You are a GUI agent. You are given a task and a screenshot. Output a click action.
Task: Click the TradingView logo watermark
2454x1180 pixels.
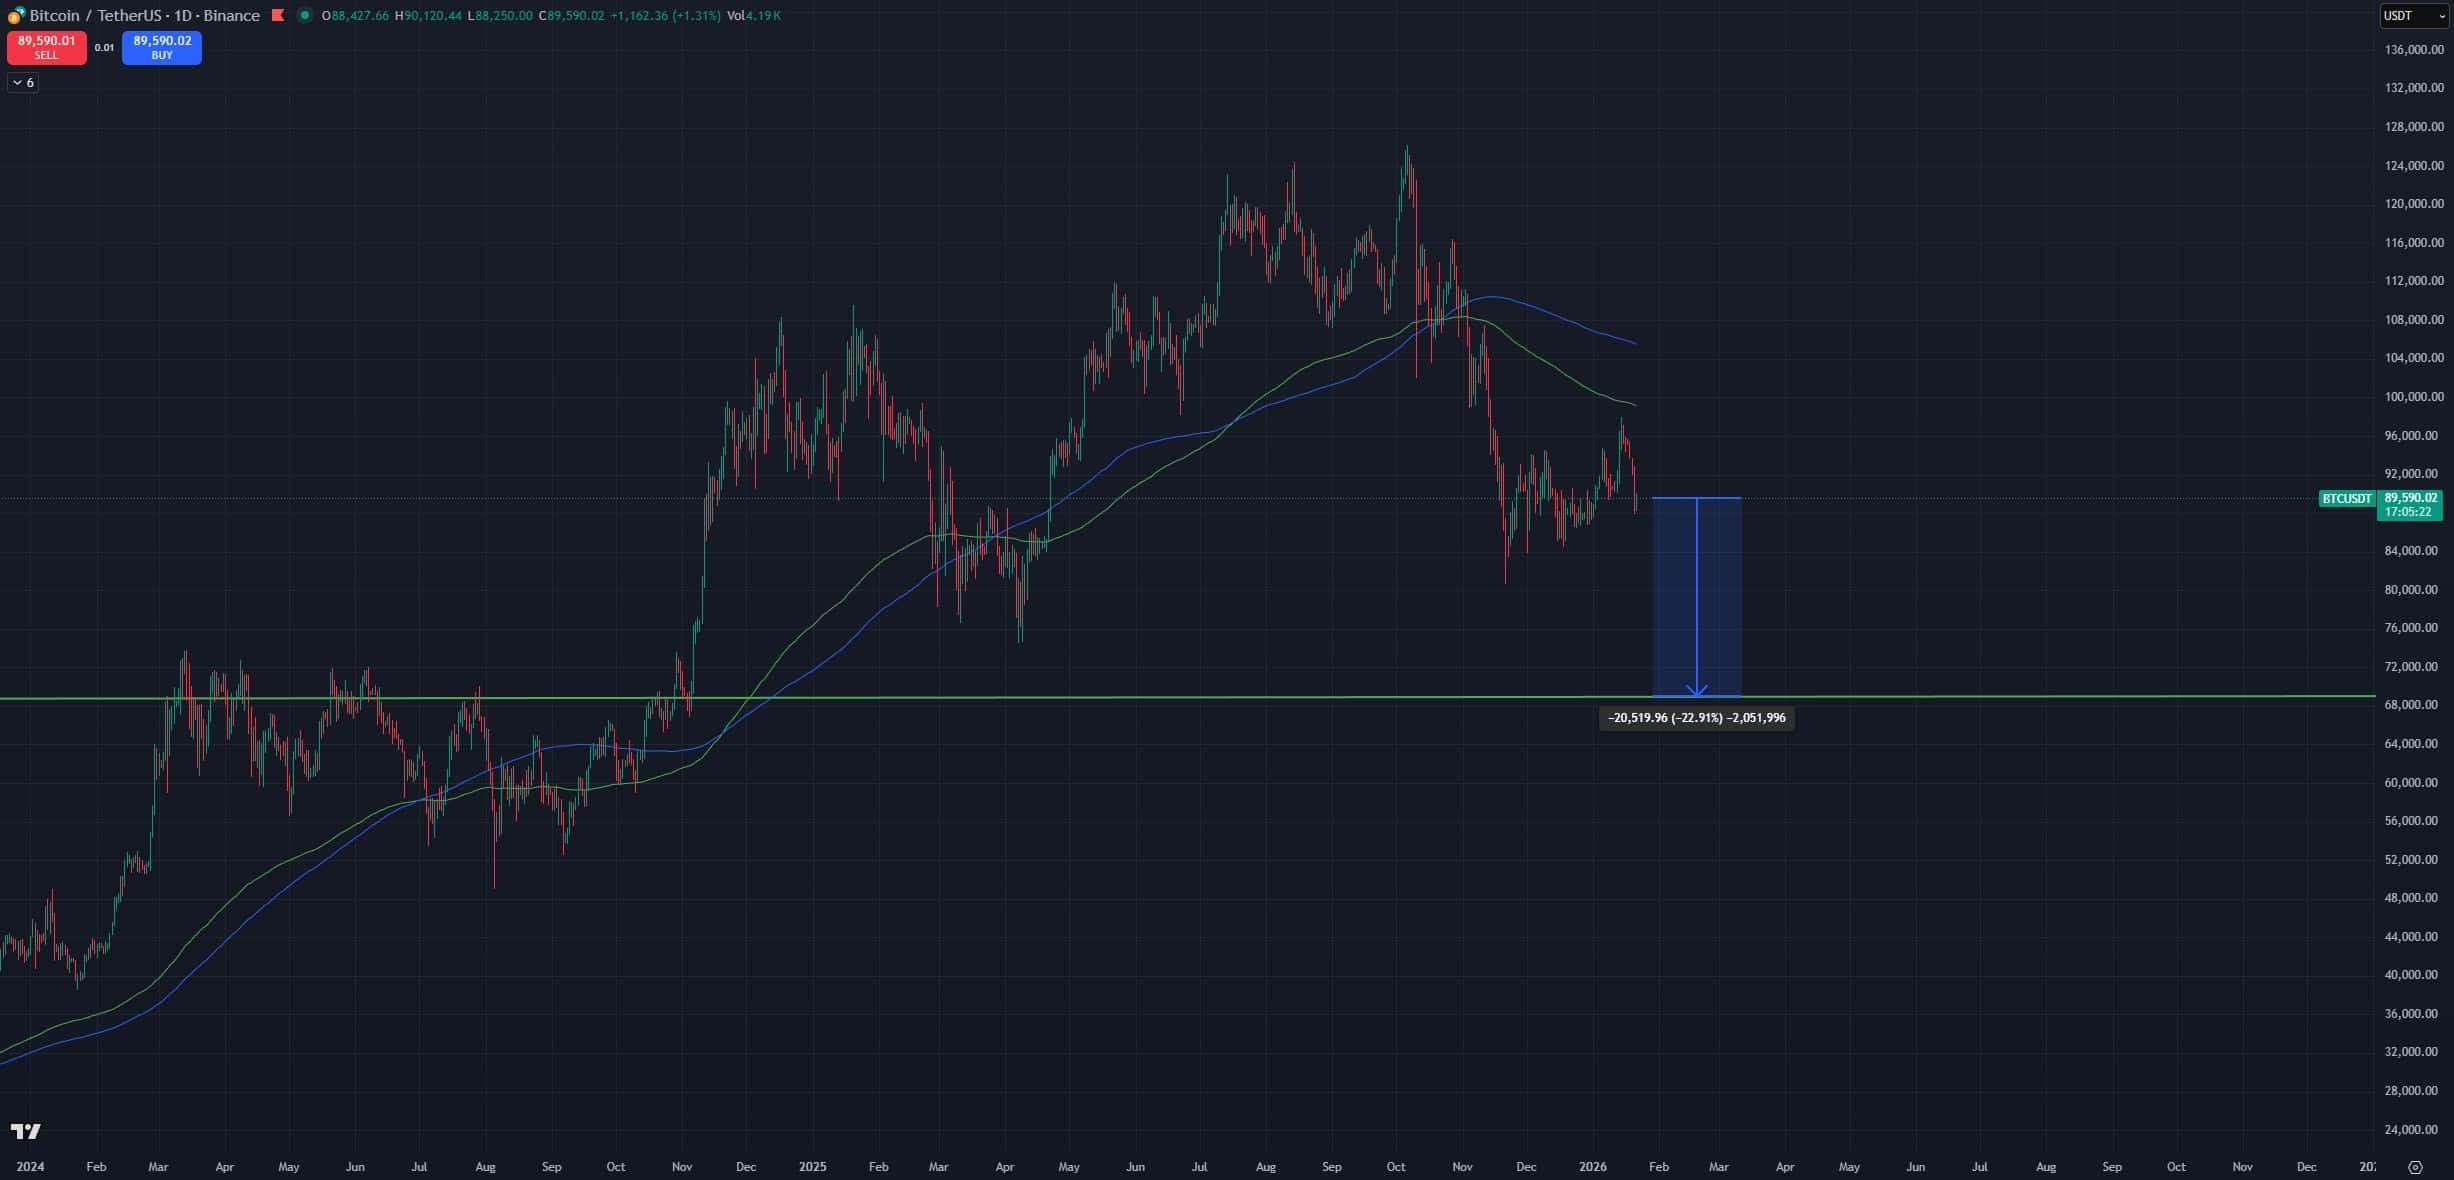click(26, 1131)
